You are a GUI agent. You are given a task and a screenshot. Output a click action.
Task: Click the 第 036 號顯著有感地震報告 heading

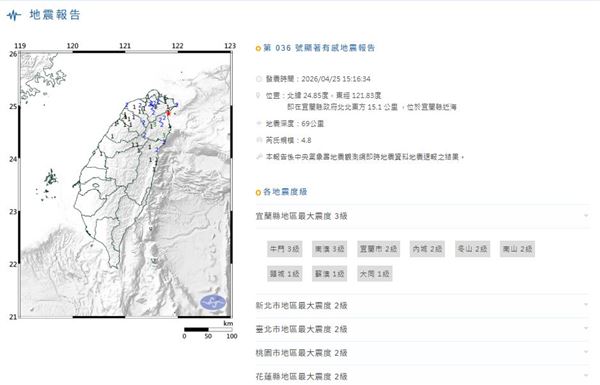[x=319, y=48]
